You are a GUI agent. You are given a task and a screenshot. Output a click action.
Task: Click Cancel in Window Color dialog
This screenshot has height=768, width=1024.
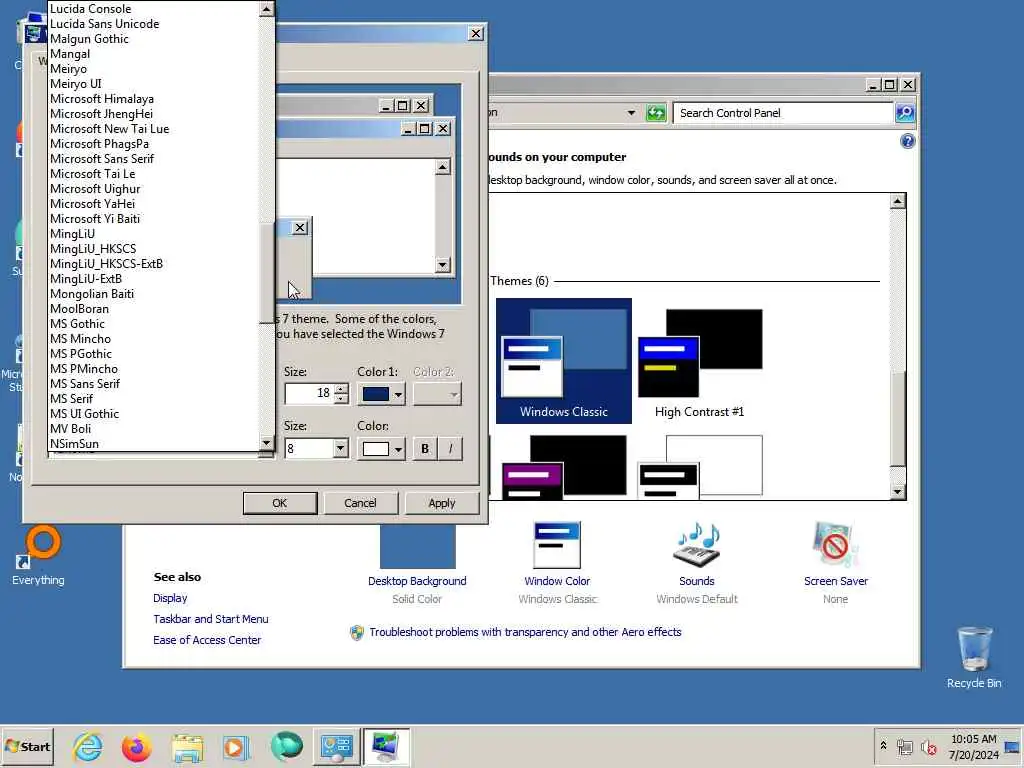pos(360,503)
